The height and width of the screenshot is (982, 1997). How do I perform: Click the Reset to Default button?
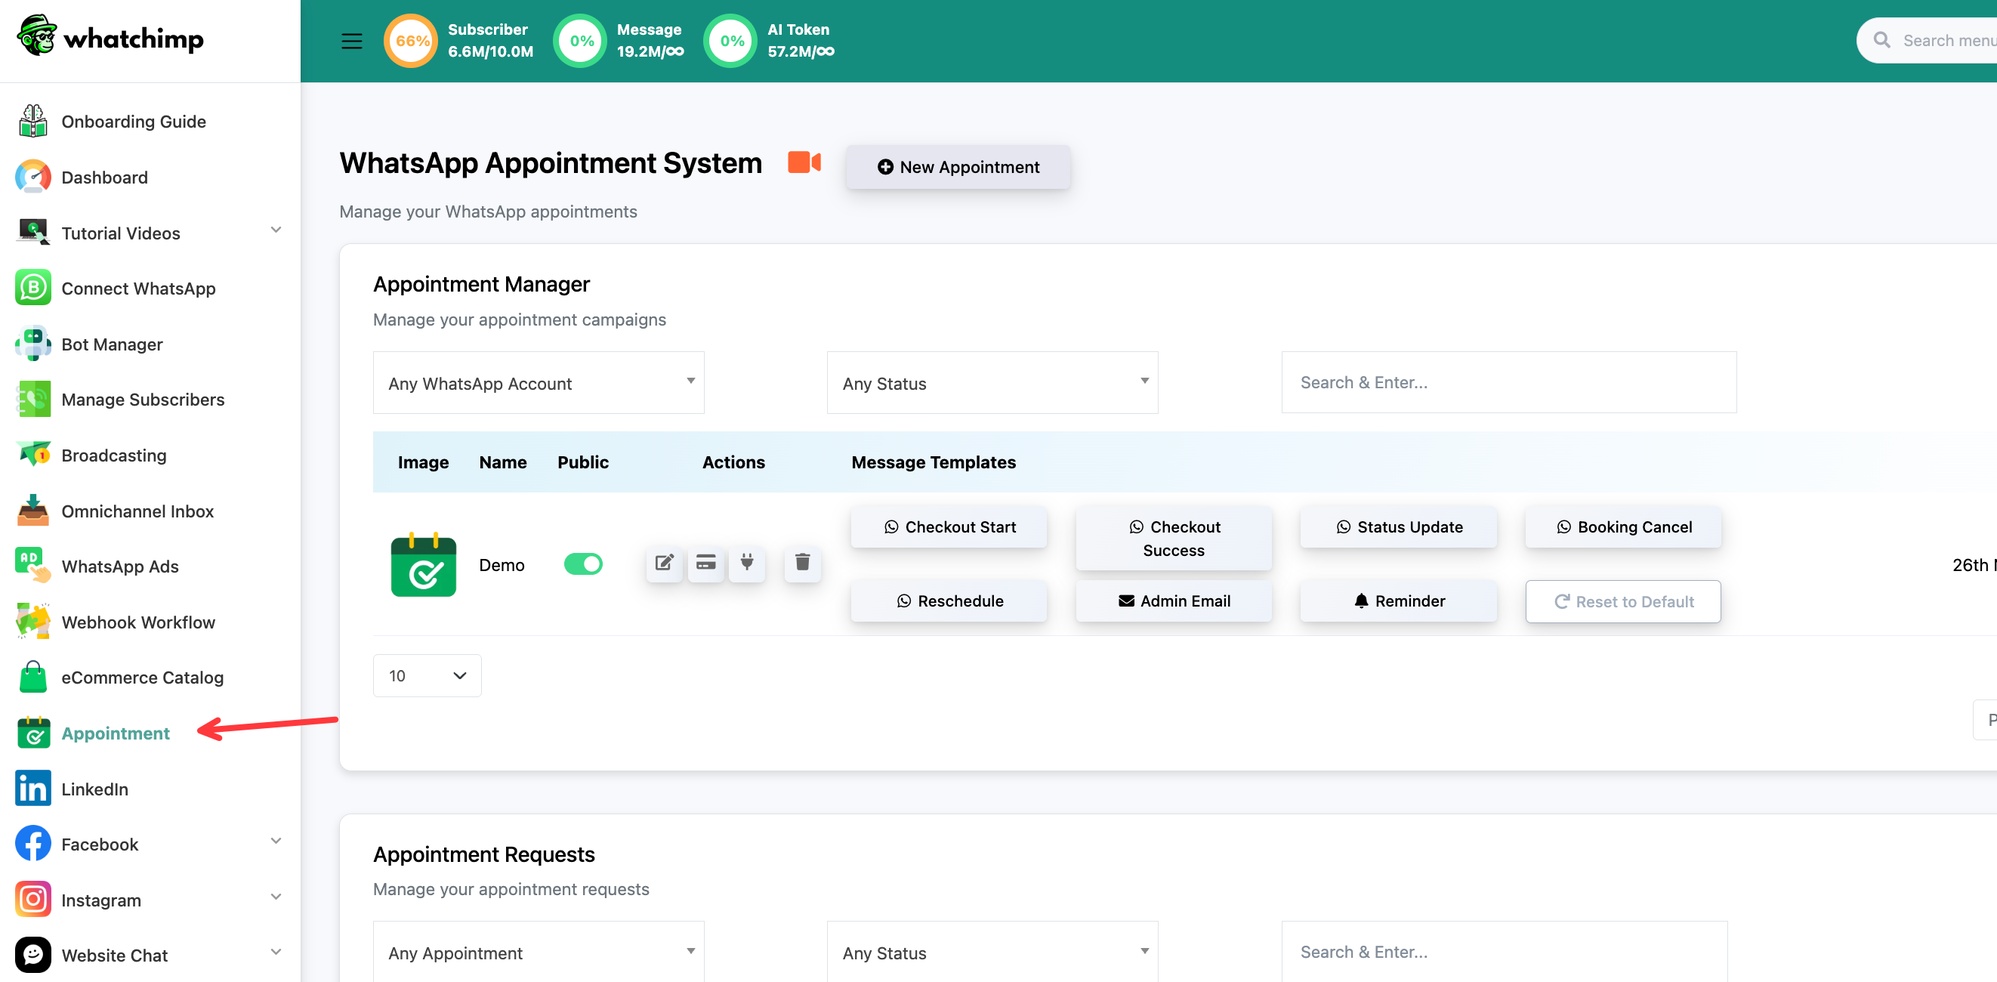coord(1623,601)
